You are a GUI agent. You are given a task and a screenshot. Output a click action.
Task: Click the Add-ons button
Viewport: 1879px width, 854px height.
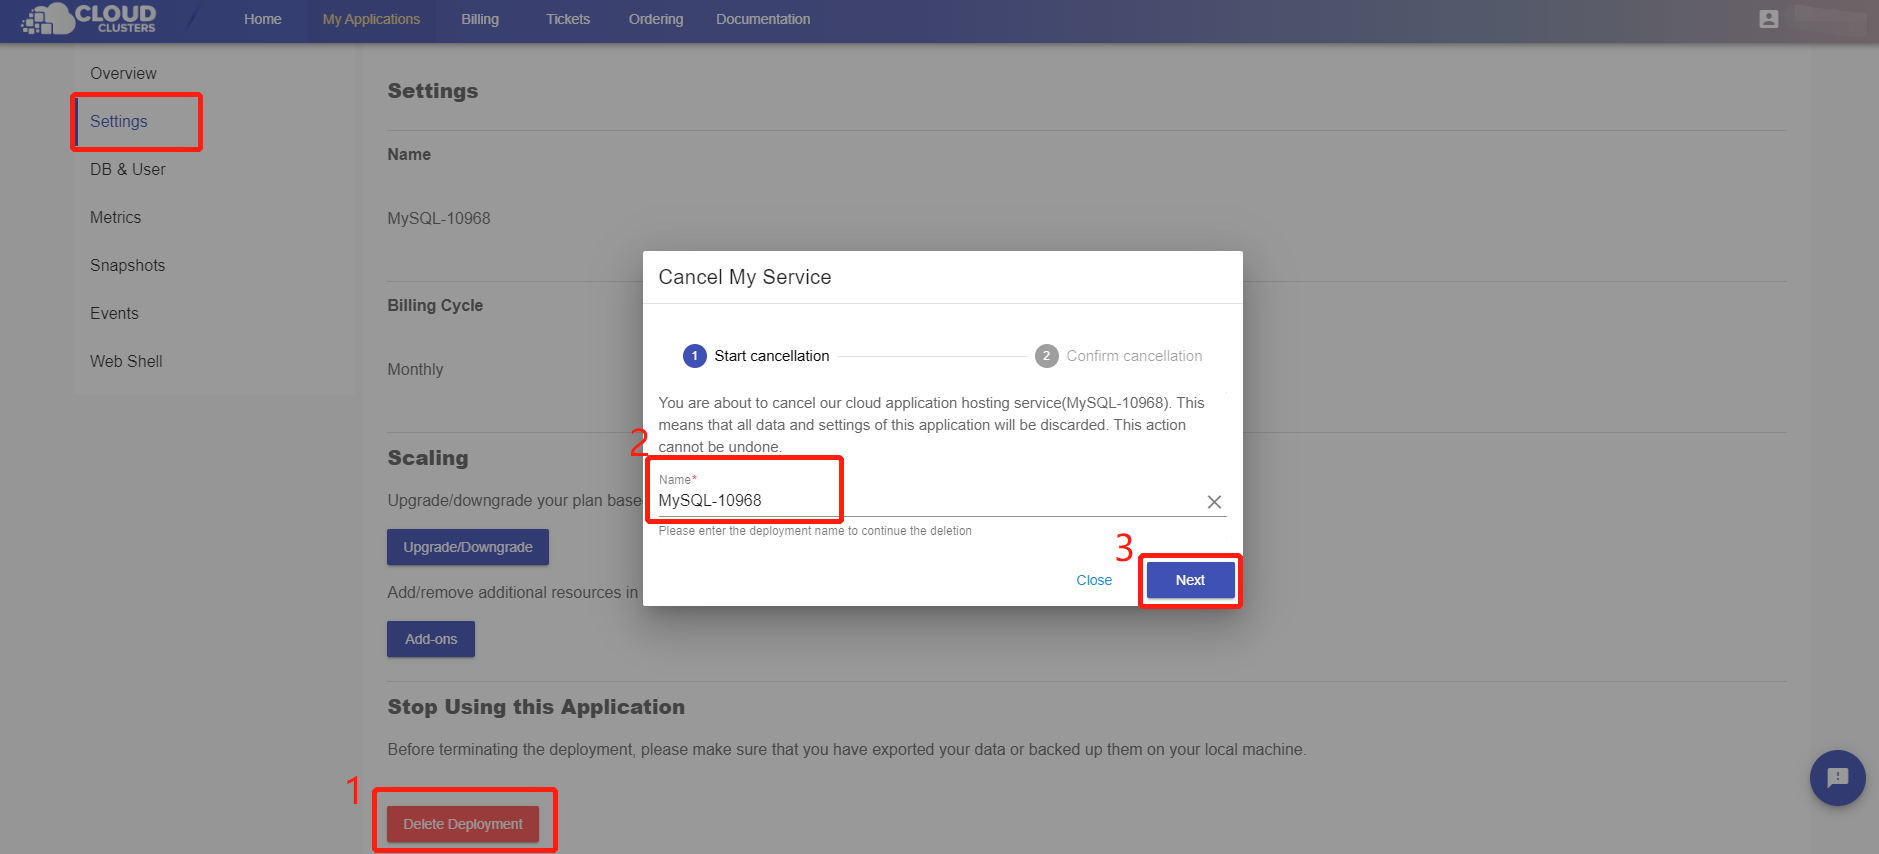click(431, 639)
